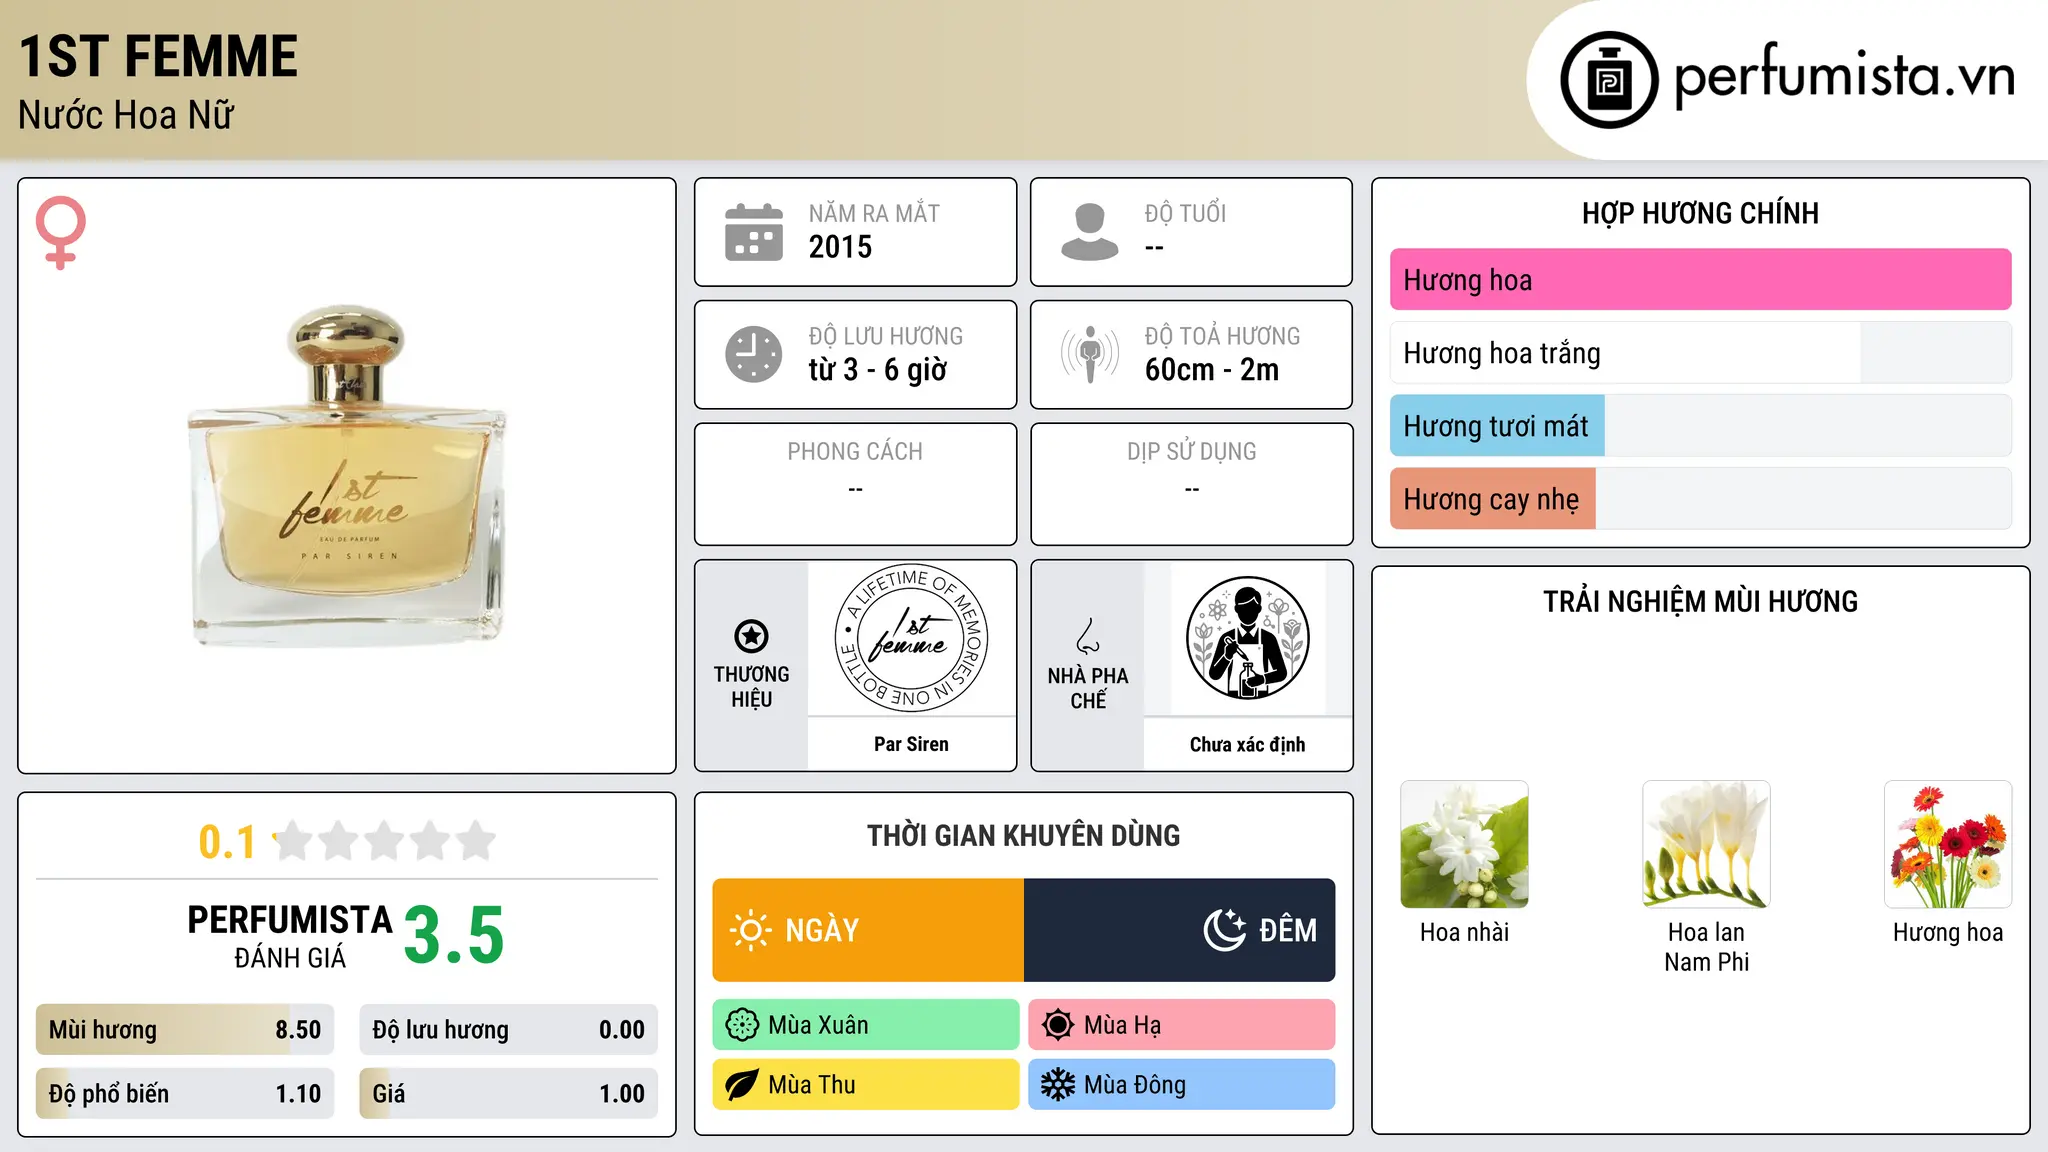
Task: Click the Mùi hương 8.50 score bar
Action: point(185,1030)
